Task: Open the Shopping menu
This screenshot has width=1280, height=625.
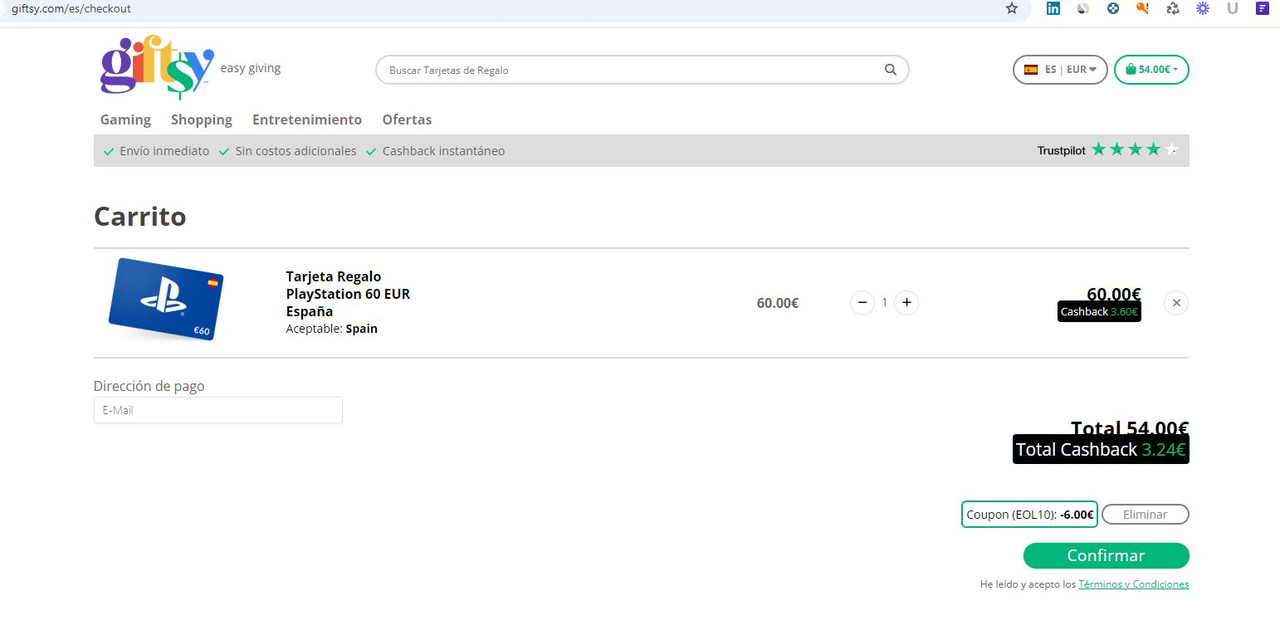Action: 201,119
